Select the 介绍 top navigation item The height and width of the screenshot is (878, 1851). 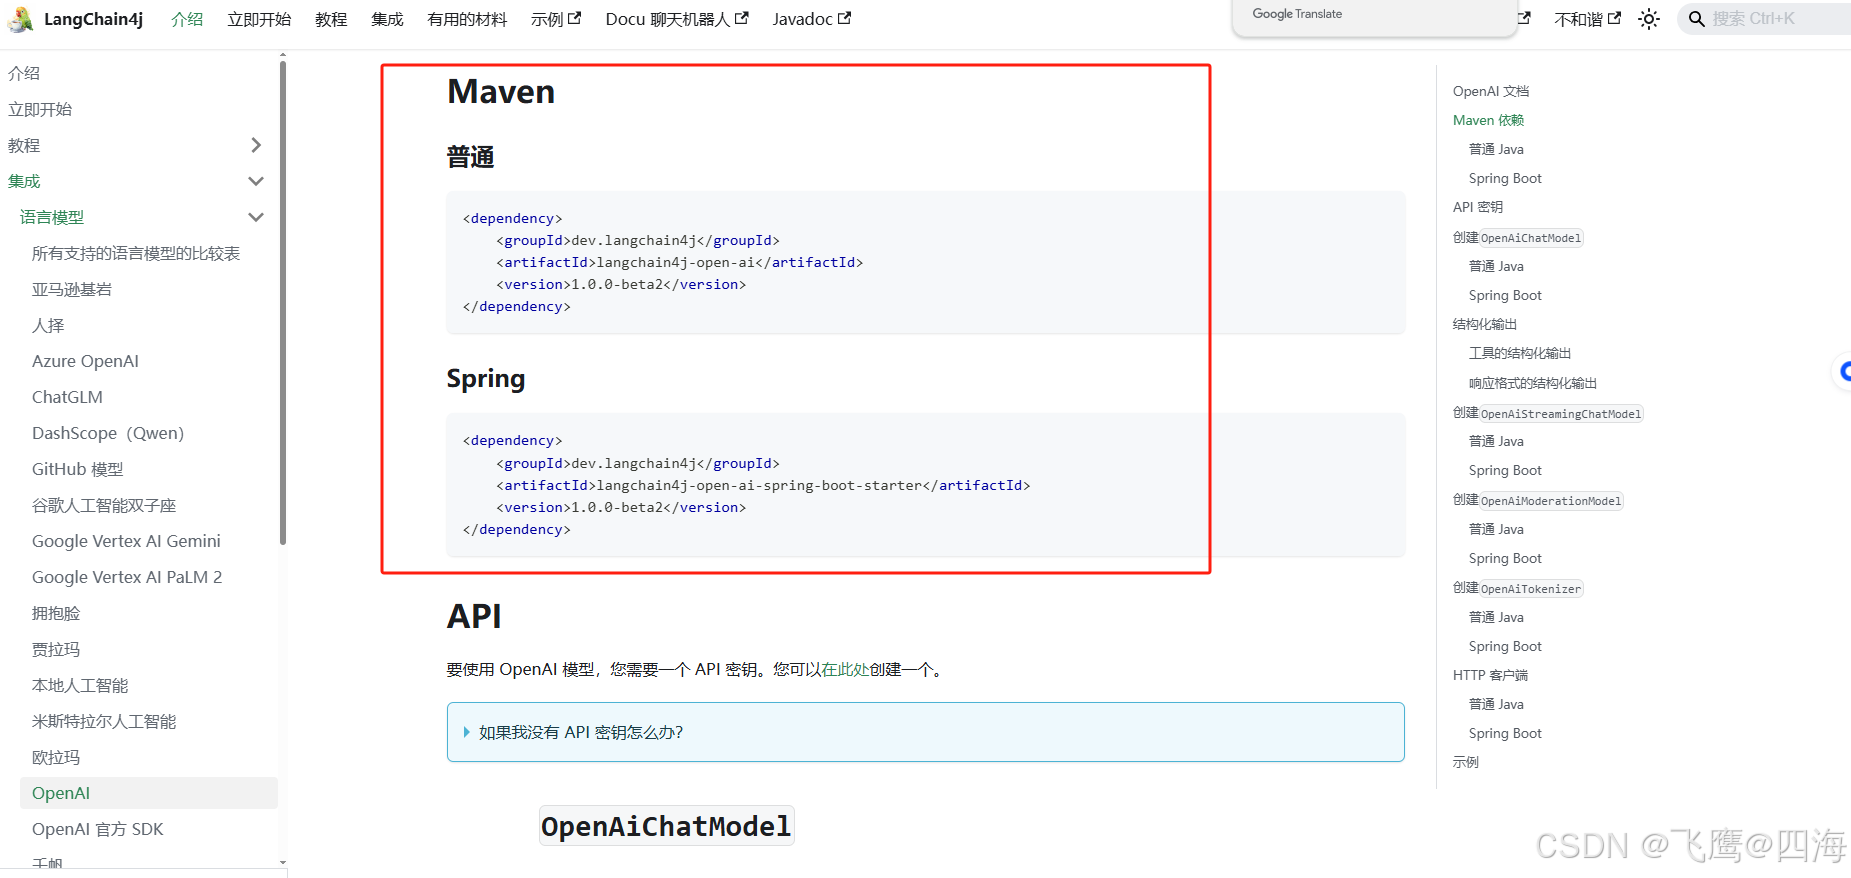click(187, 19)
